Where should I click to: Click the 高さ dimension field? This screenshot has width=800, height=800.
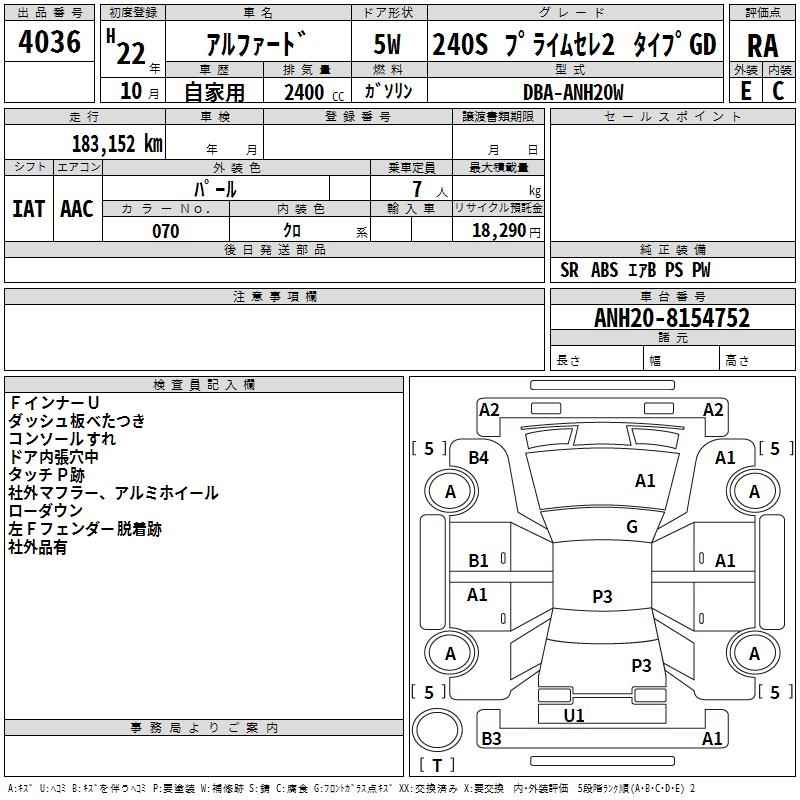point(757,358)
